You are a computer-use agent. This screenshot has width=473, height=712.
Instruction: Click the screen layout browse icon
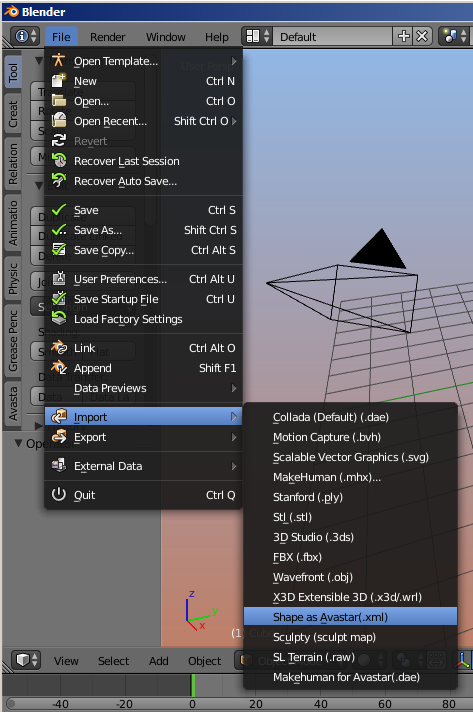(x=257, y=36)
